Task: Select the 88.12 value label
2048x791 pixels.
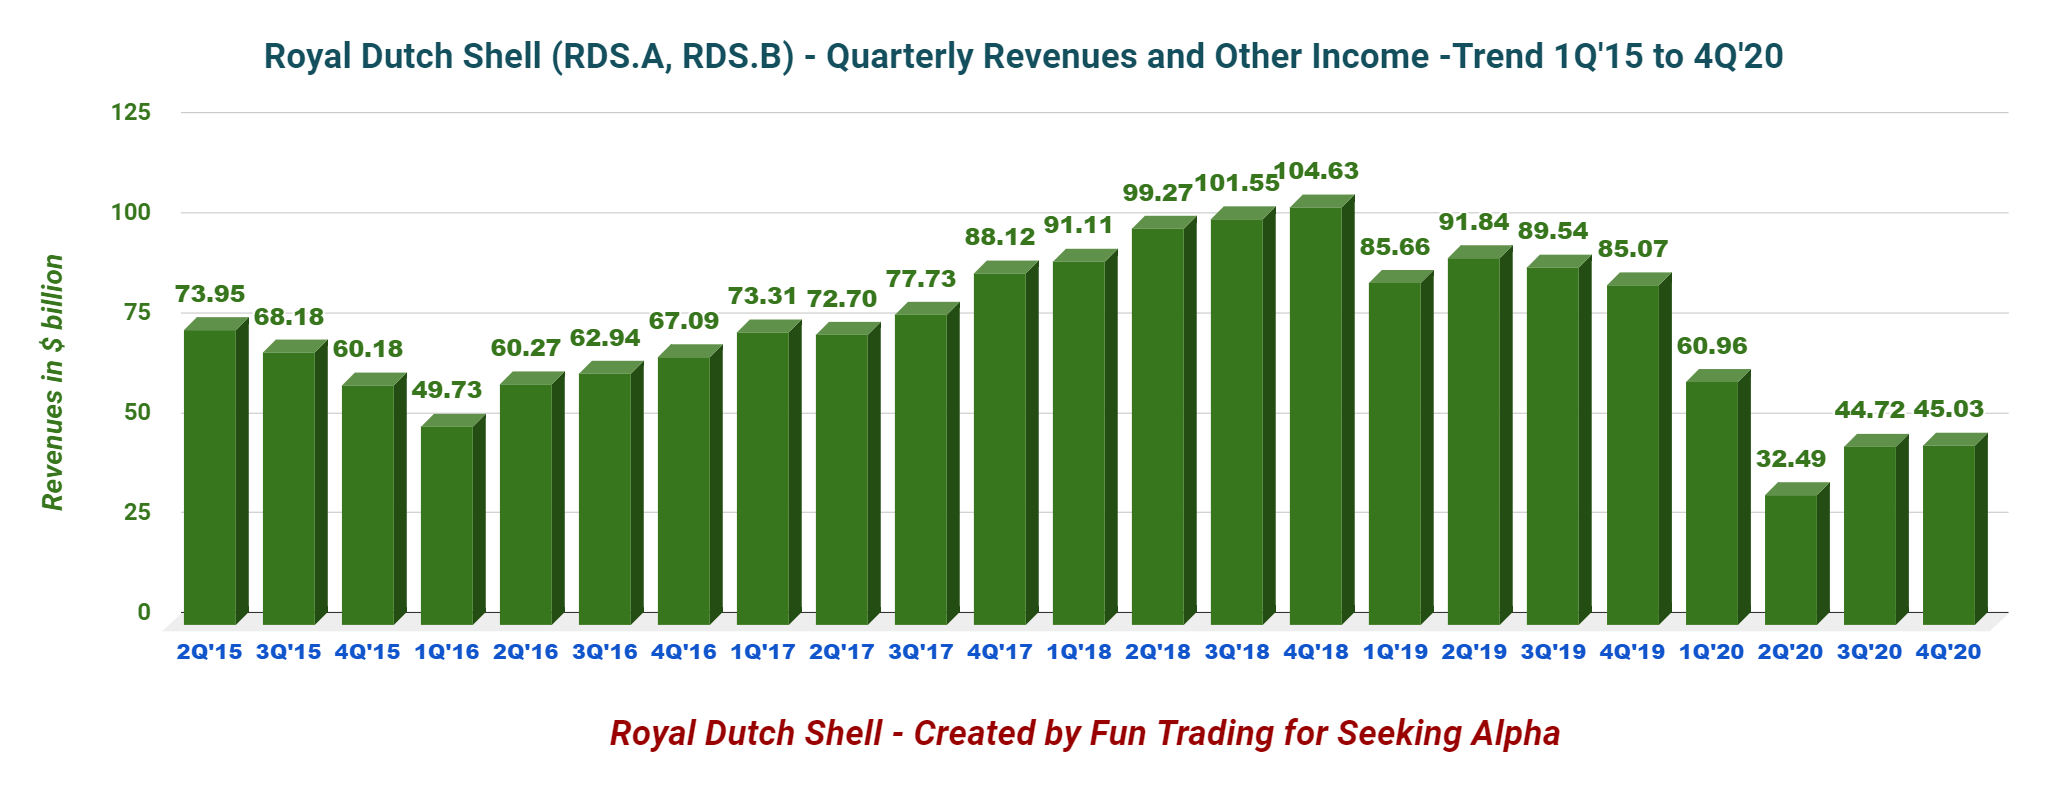Action: click(x=1000, y=237)
